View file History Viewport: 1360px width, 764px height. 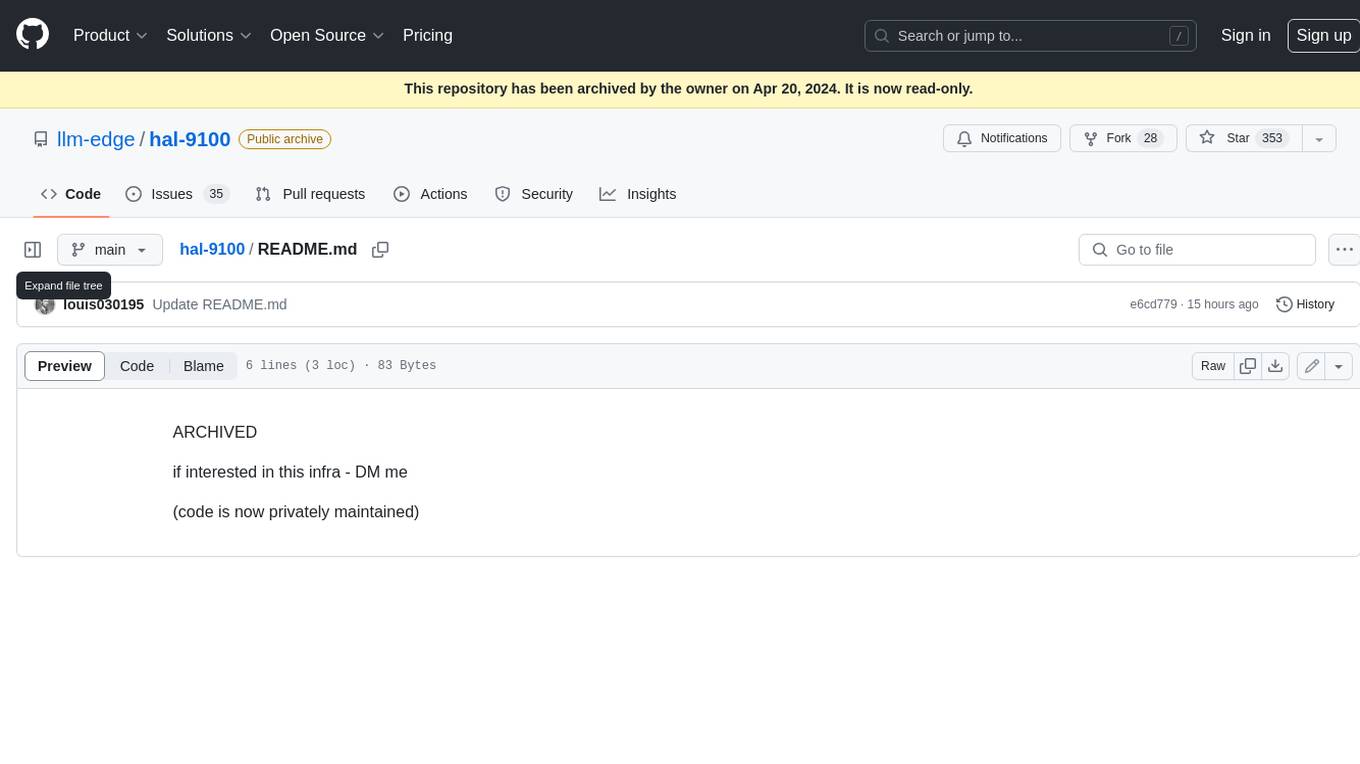click(1305, 304)
